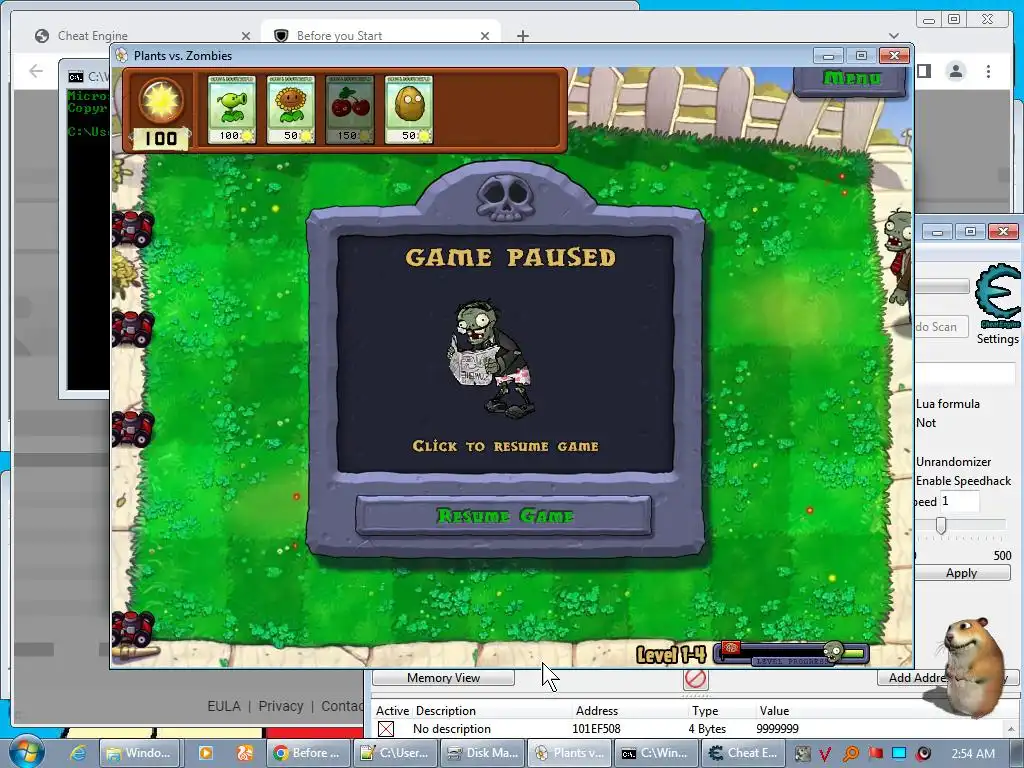Select the Wall-nut seed packet

(x=408, y=109)
